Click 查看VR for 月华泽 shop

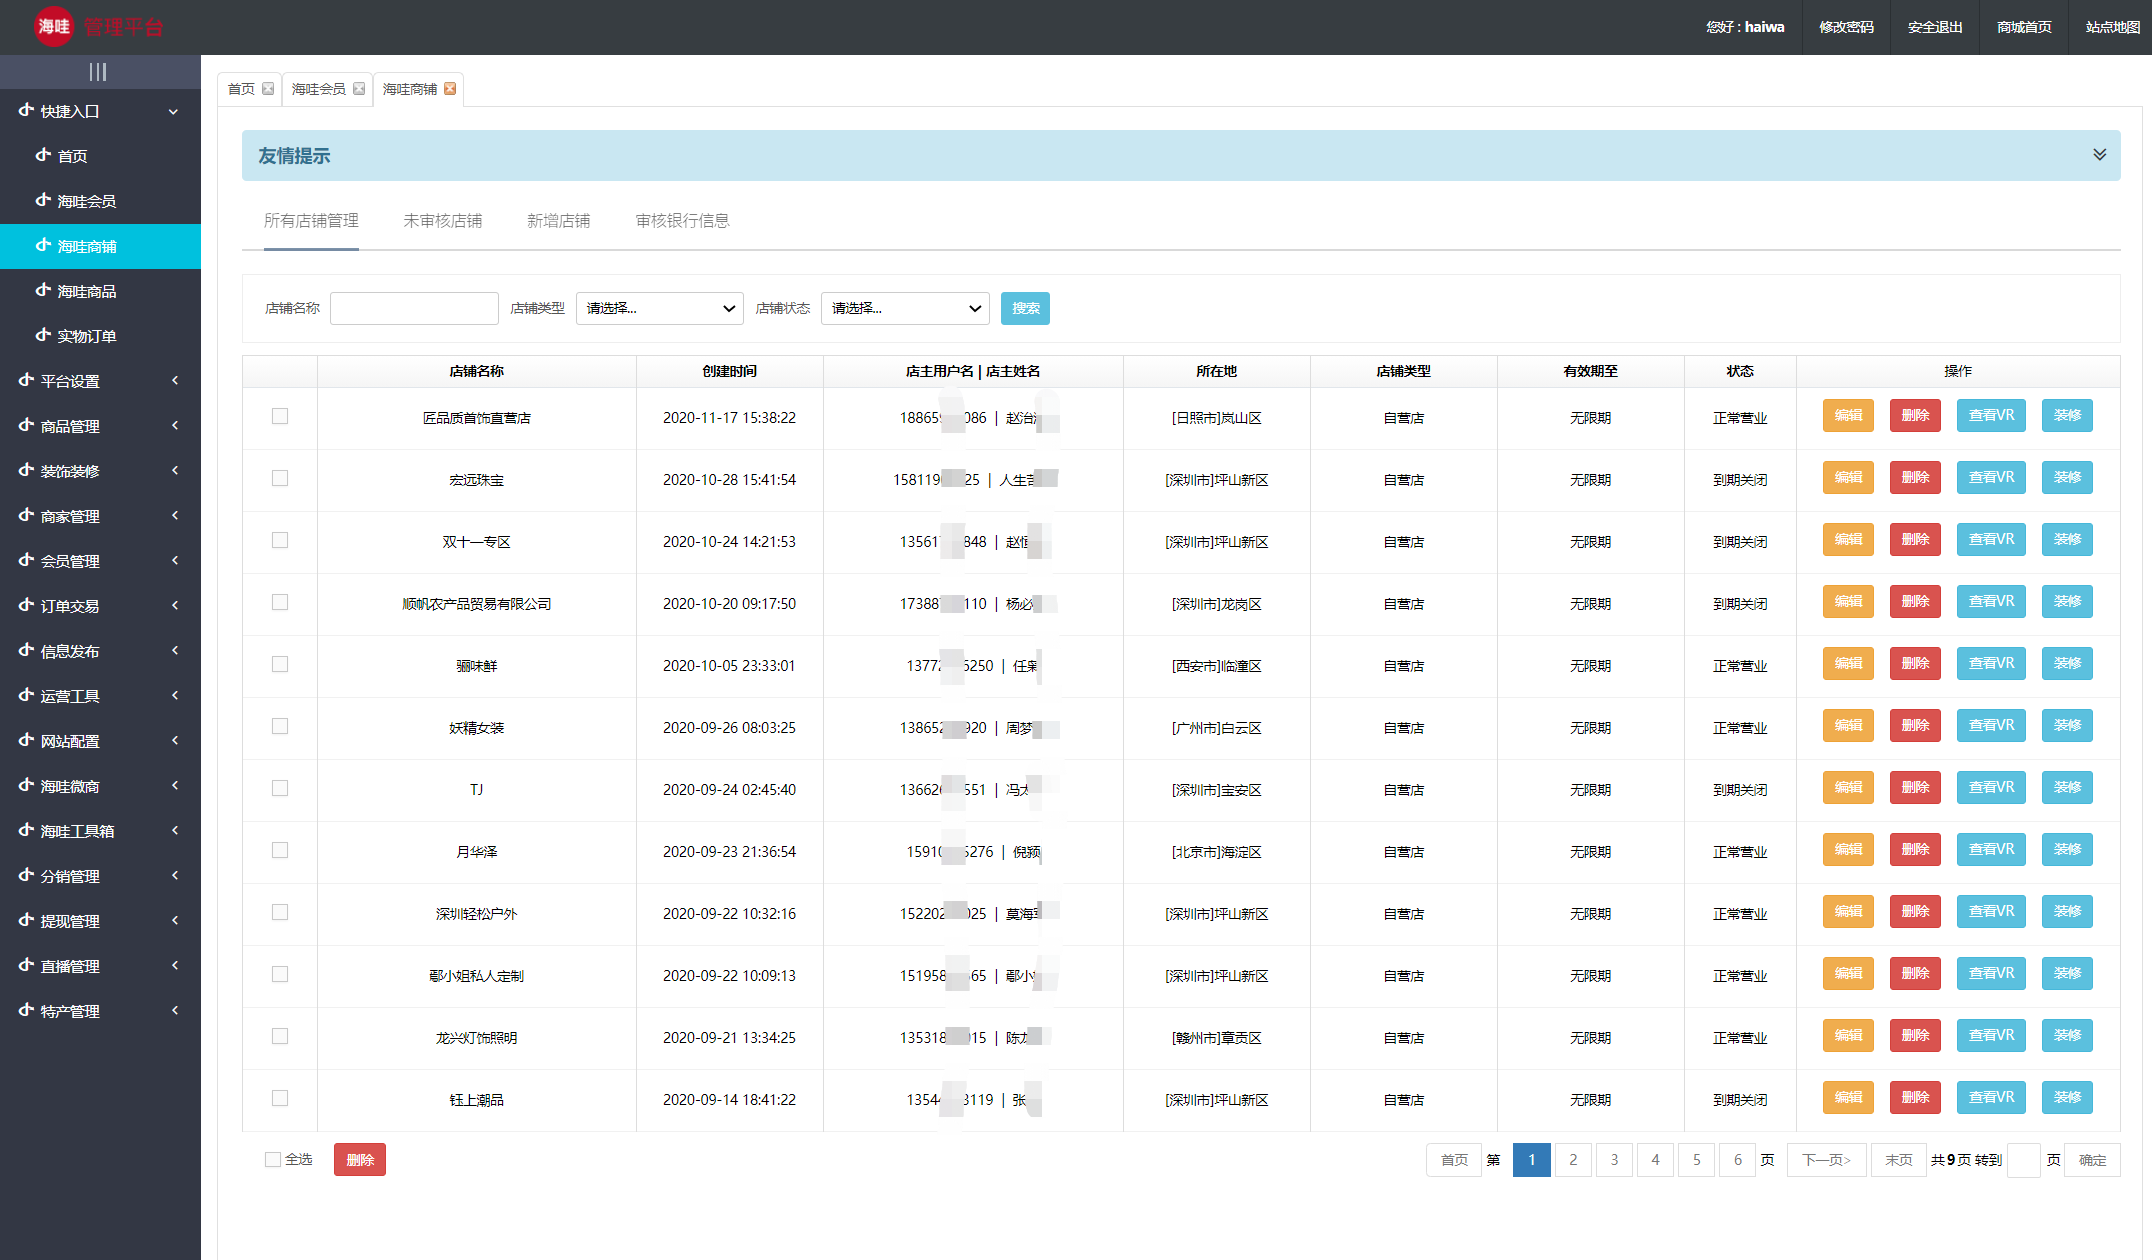click(x=1990, y=849)
